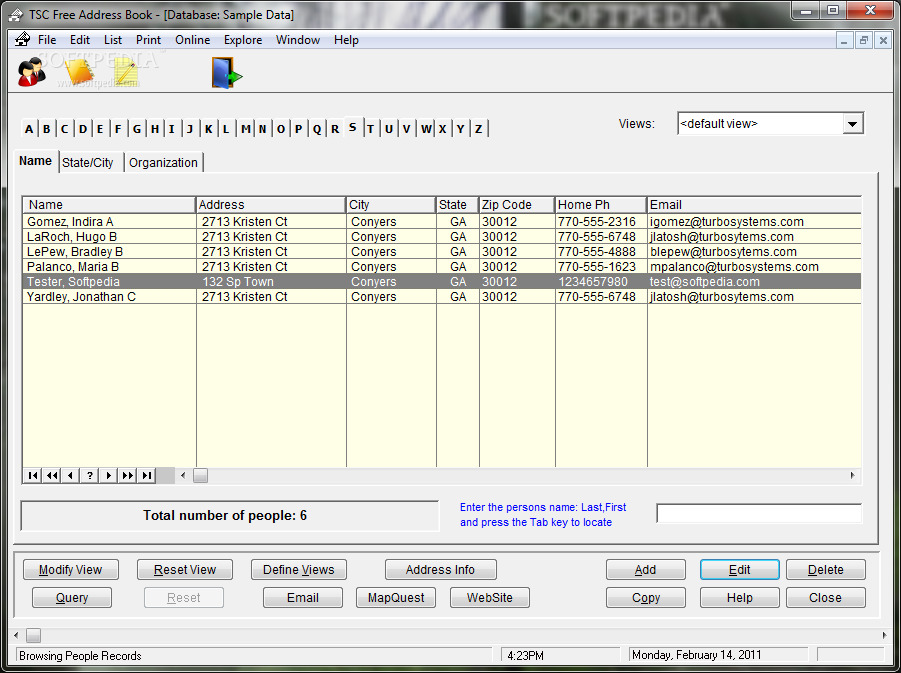Screen dimensions: 901x673
Task: Open the Help menu
Action: 346,40
